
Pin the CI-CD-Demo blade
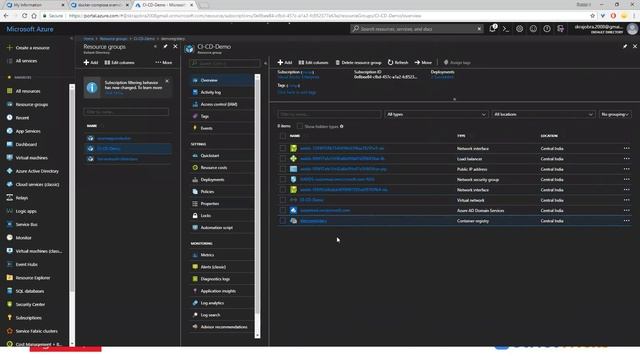click(x=625, y=47)
